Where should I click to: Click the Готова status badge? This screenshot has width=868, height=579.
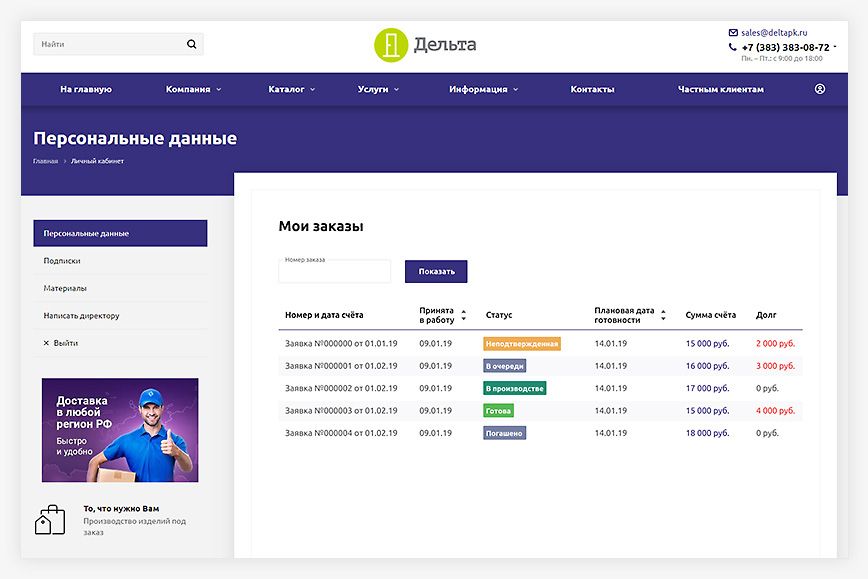pos(498,411)
